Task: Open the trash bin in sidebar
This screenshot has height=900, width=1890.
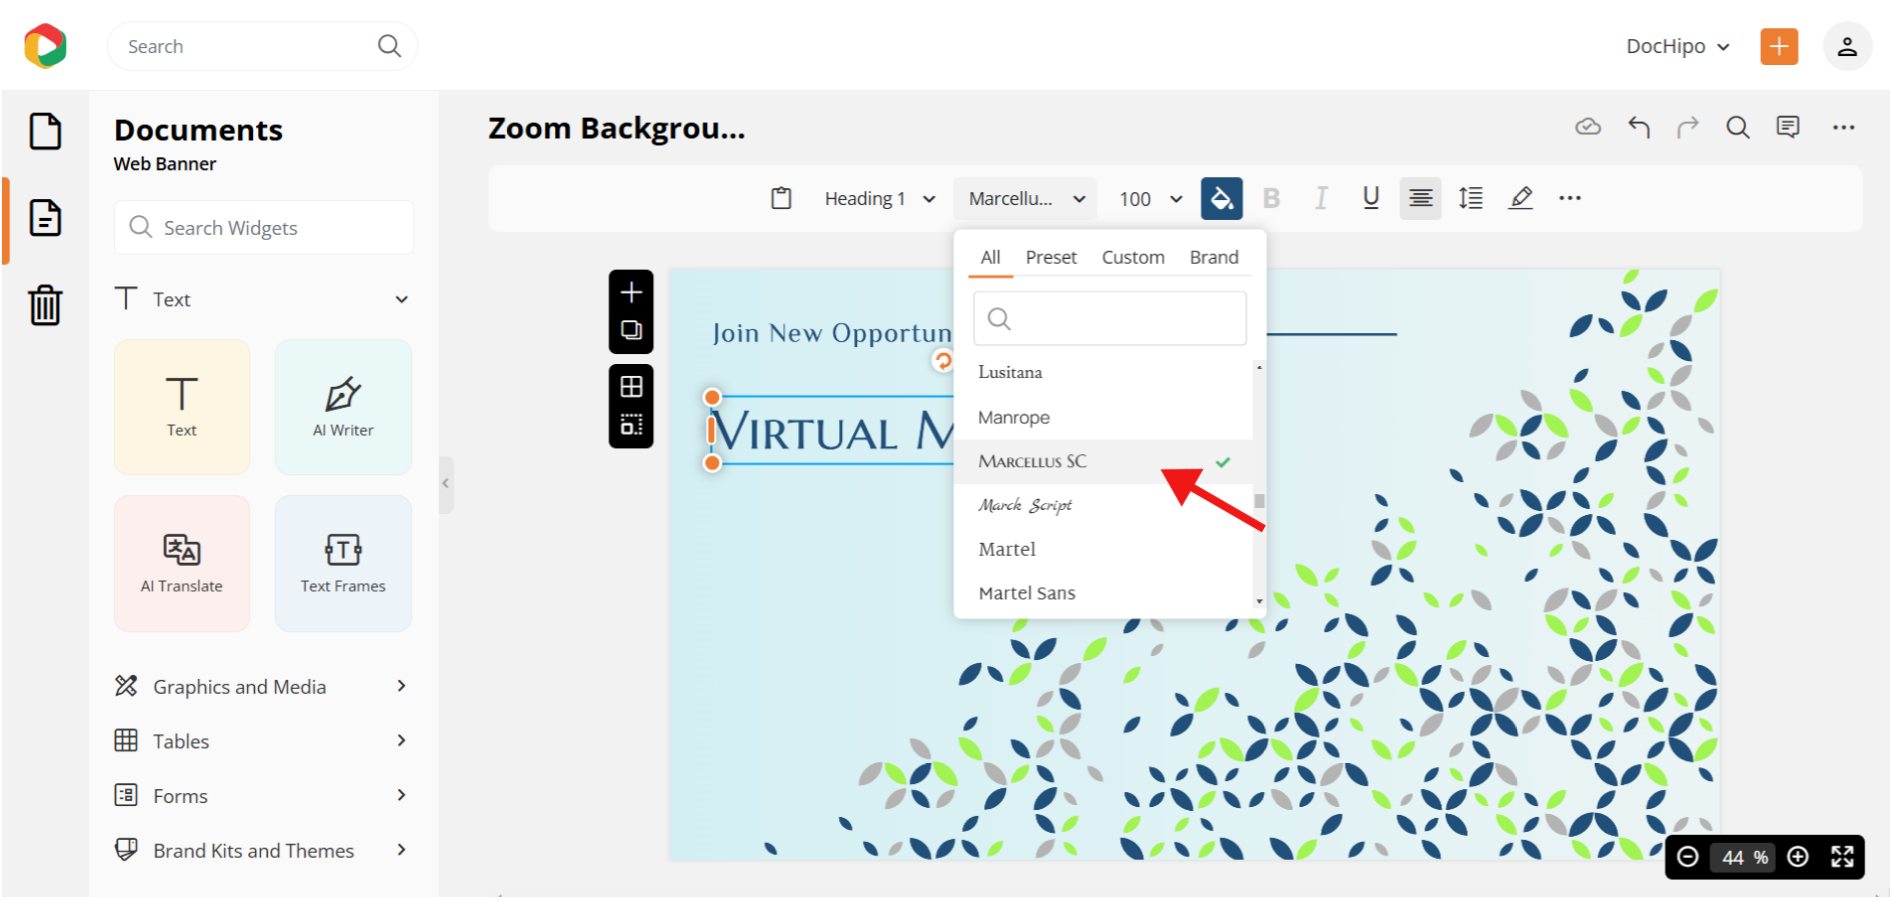Action: pyautogui.click(x=45, y=305)
